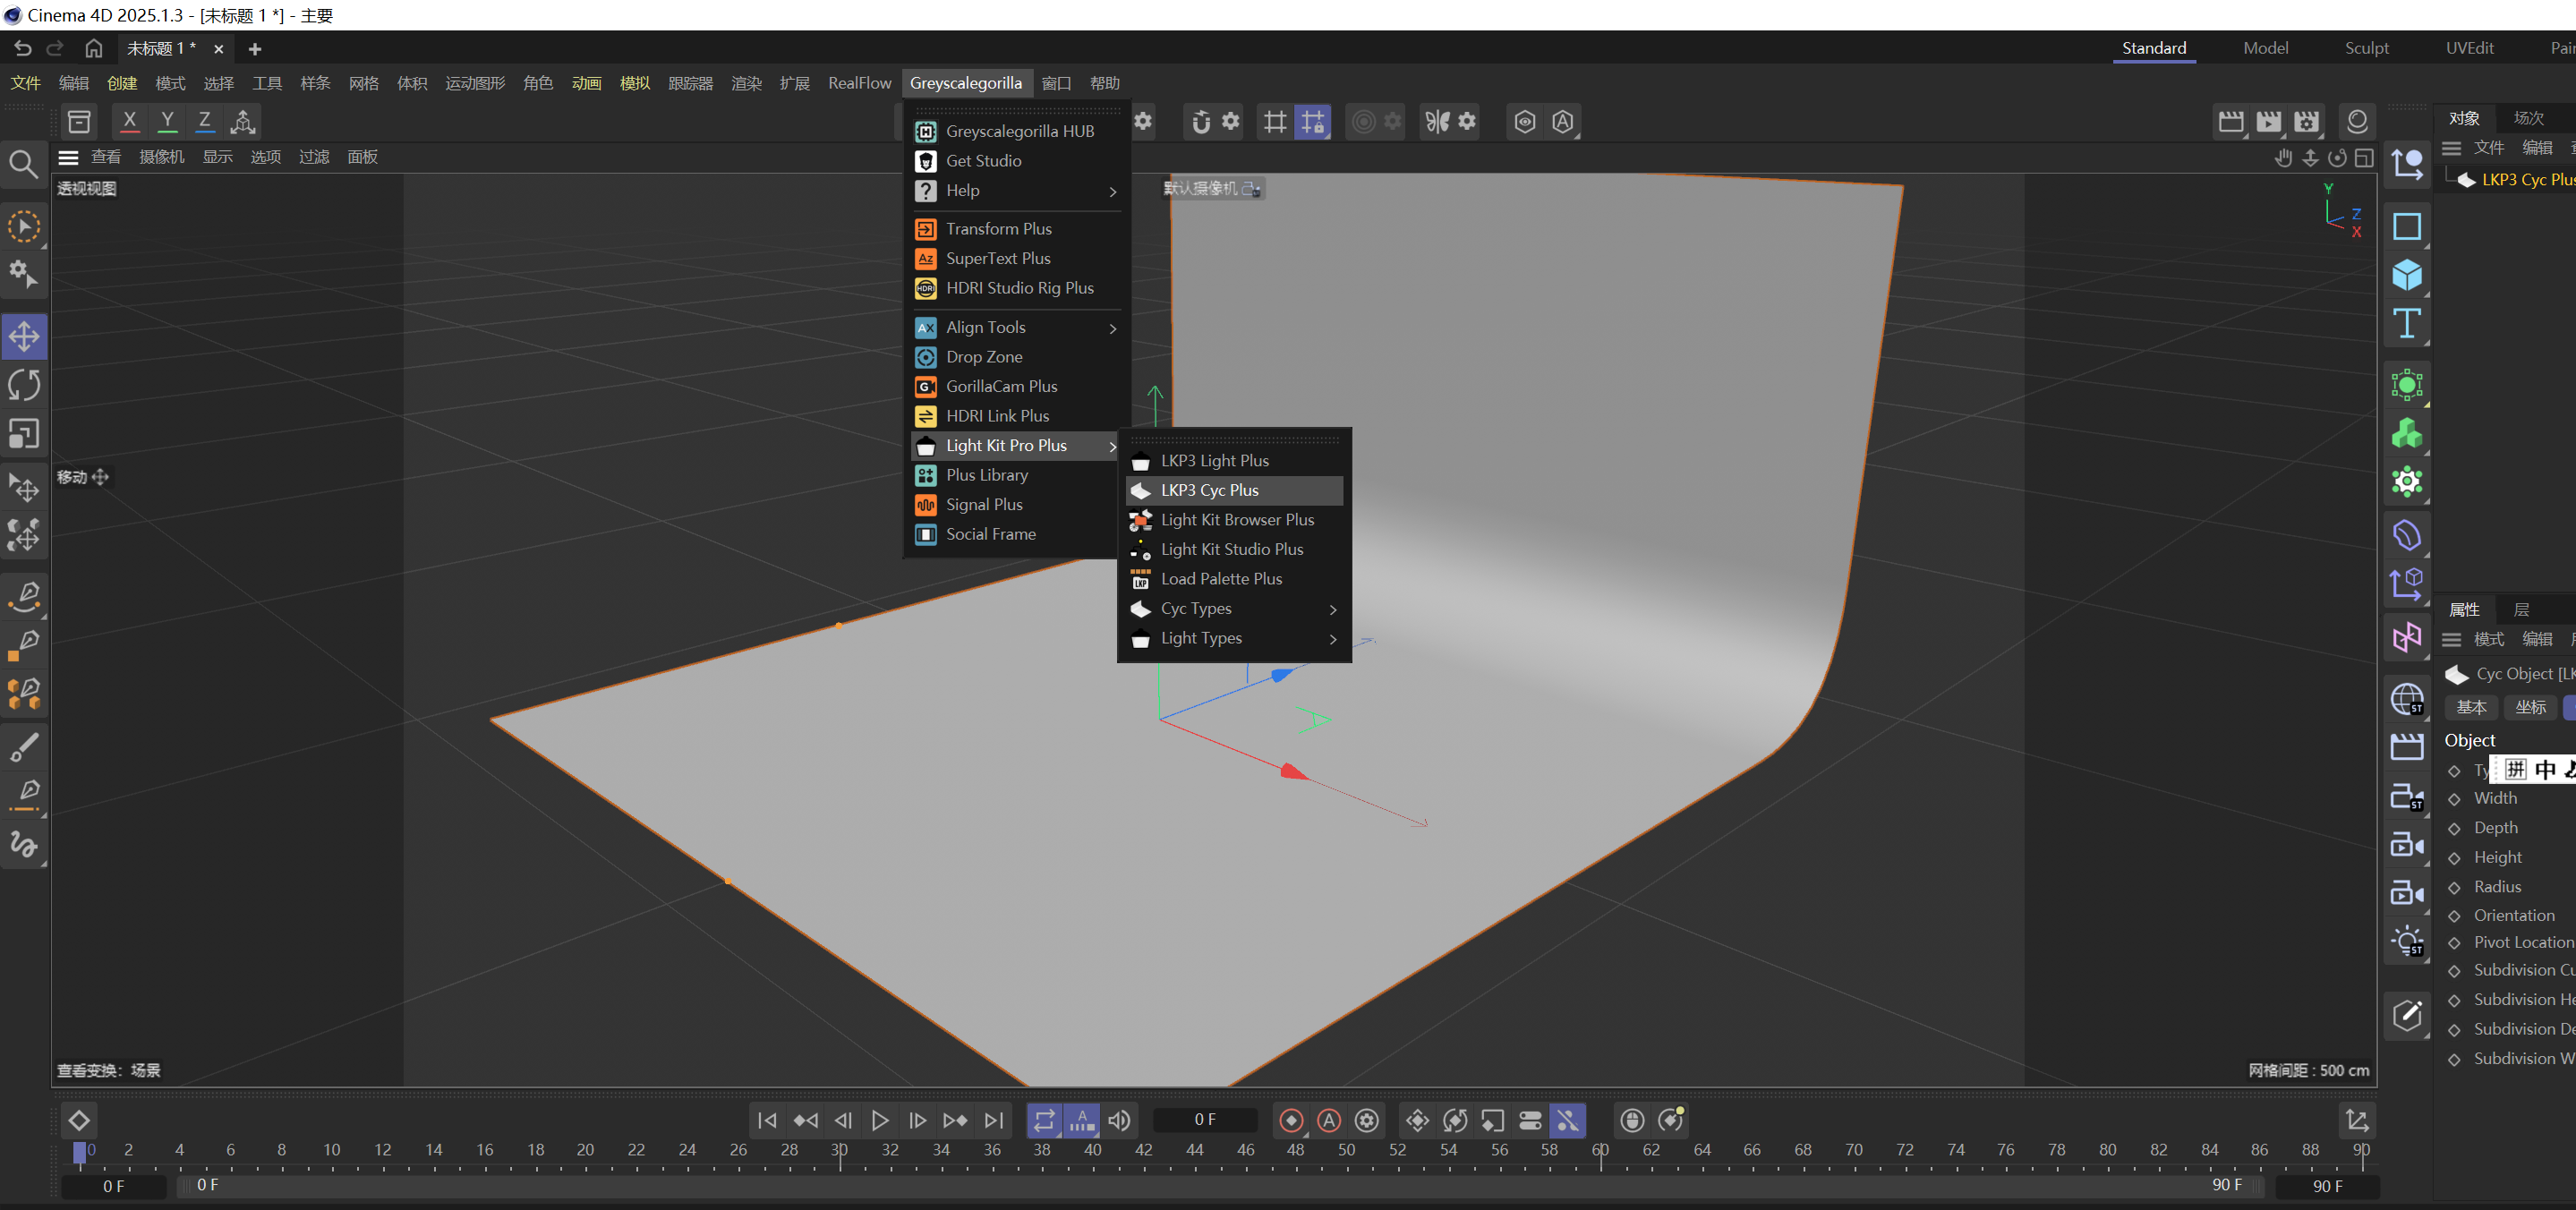Toggle the Depth keyframe diamond
2576x1210 pixels.
(2454, 829)
